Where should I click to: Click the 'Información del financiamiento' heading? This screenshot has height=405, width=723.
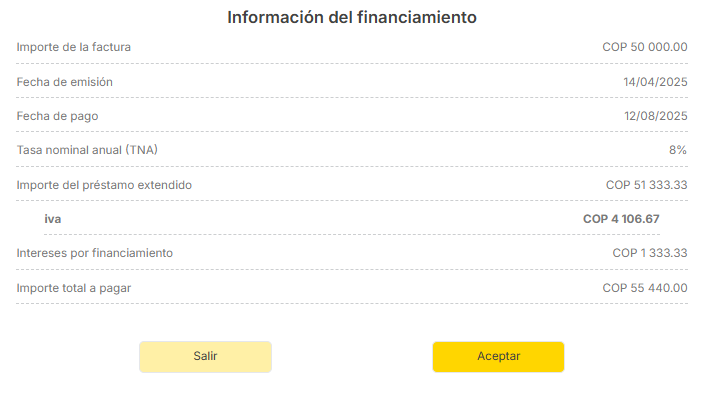point(352,17)
